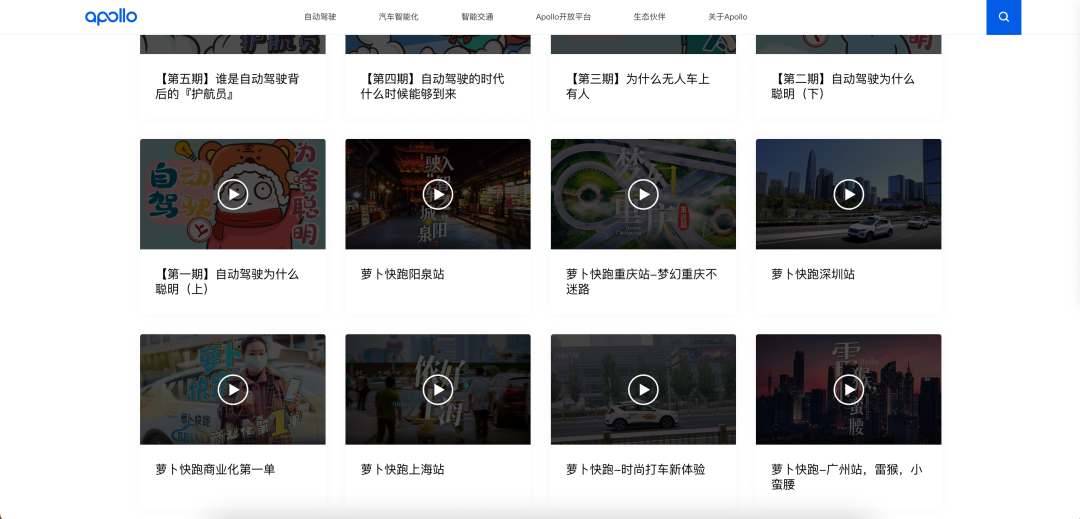Viewport: 1080px width, 519px height.
Task: Open the 【第三期】为什么无人车上有人 title
Action: pos(638,87)
